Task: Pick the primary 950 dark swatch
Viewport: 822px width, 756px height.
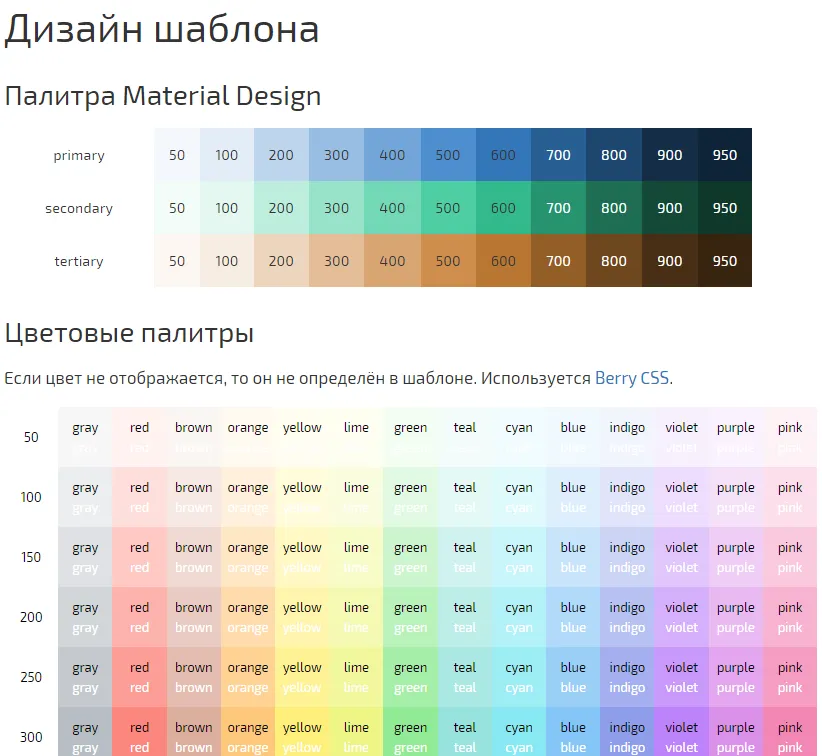Action: click(724, 155)
